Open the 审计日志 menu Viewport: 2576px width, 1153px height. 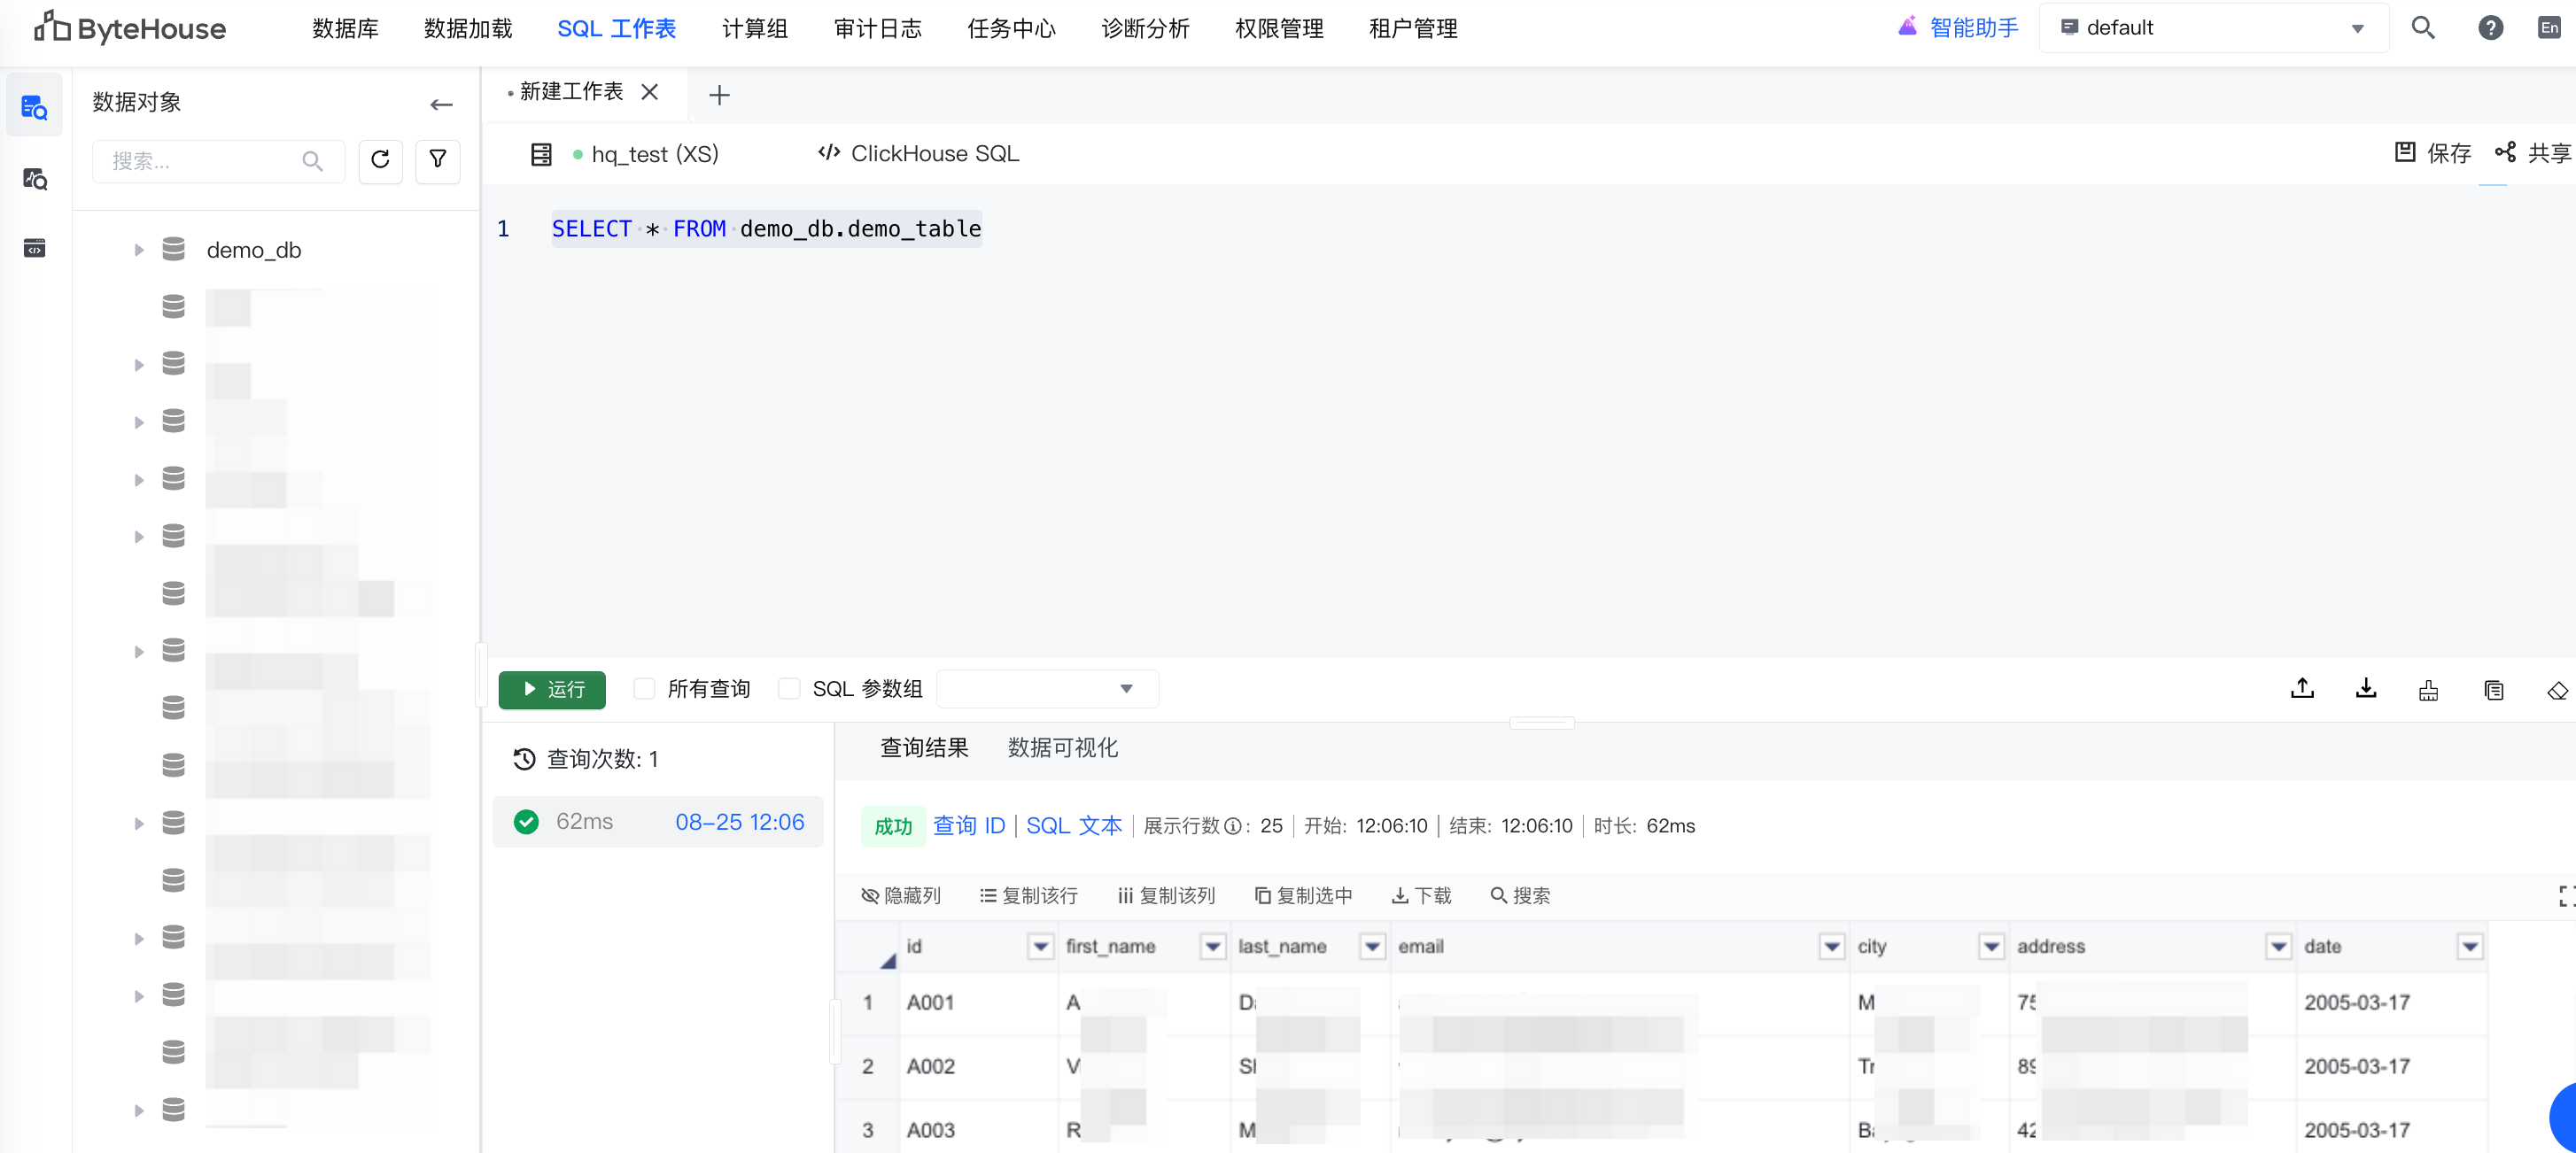coord(877,28)
